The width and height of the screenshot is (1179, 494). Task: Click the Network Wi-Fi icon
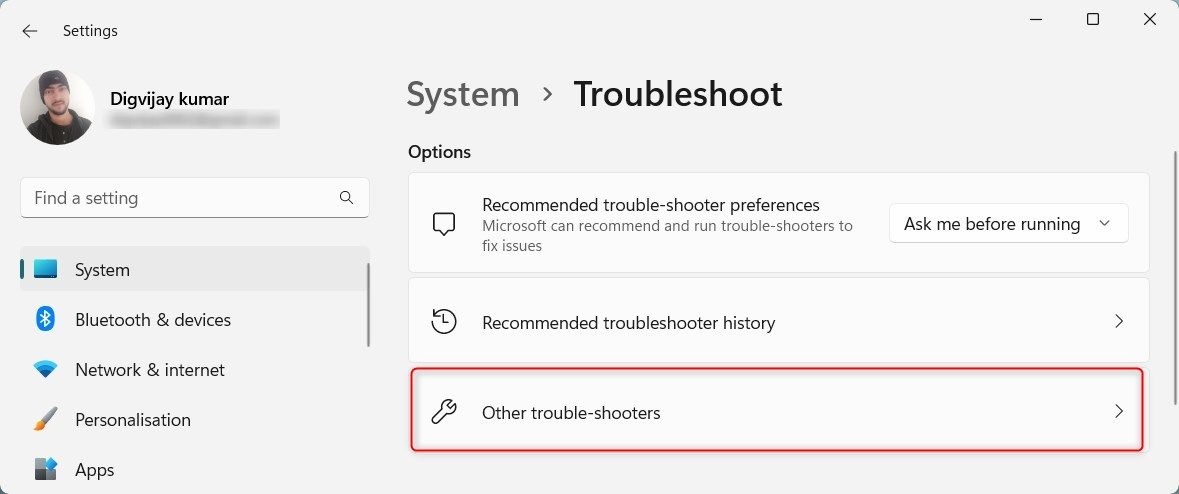46,370
